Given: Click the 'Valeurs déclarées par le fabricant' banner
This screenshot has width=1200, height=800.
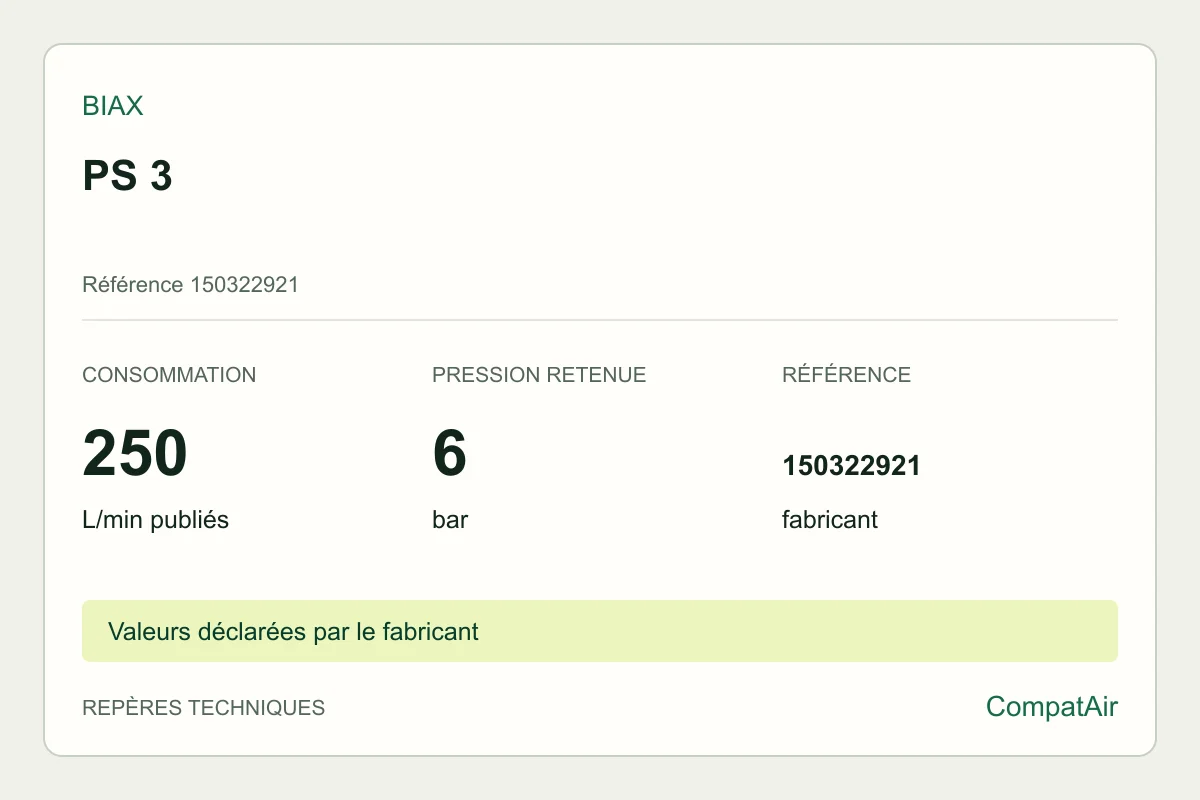Looking at the screenshot, I should point(600,631).
